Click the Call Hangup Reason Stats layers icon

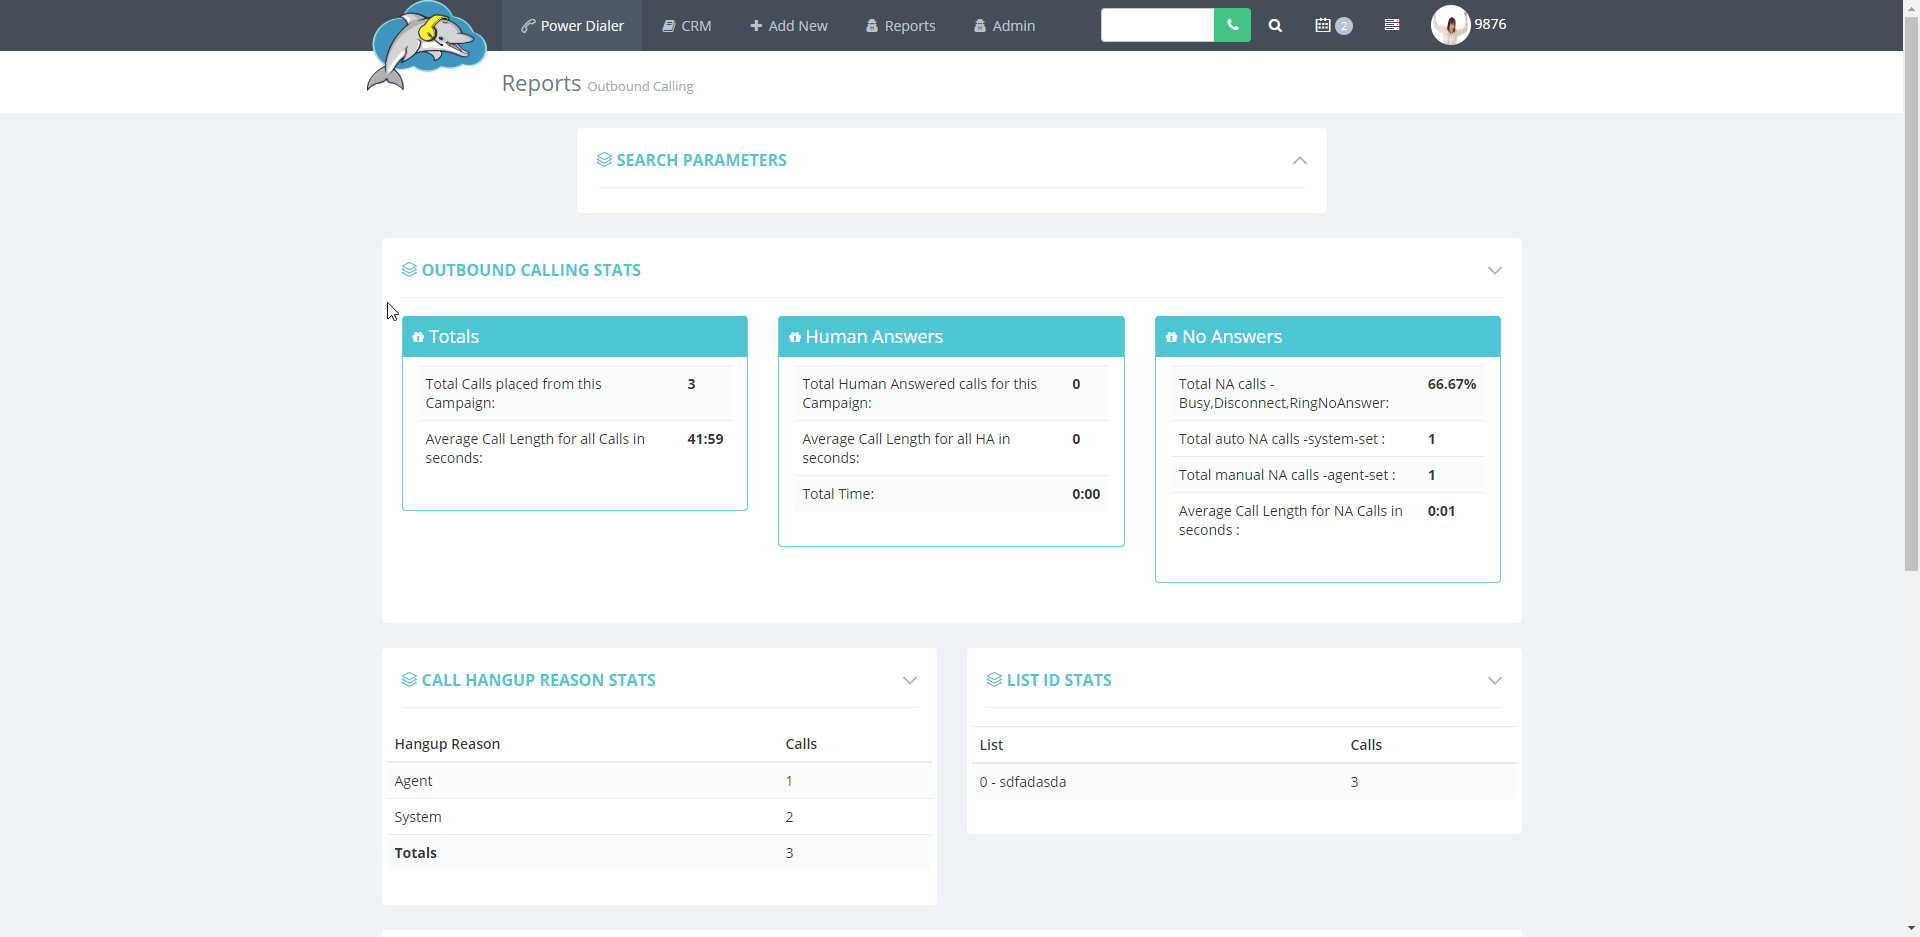[409, 680]
